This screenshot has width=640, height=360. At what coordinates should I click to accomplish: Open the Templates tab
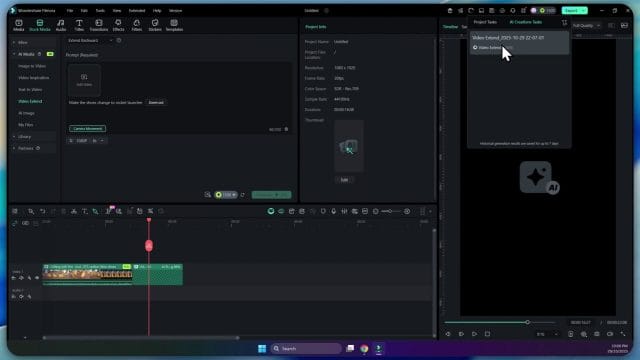pyautogui.click(x=174, y=25)
